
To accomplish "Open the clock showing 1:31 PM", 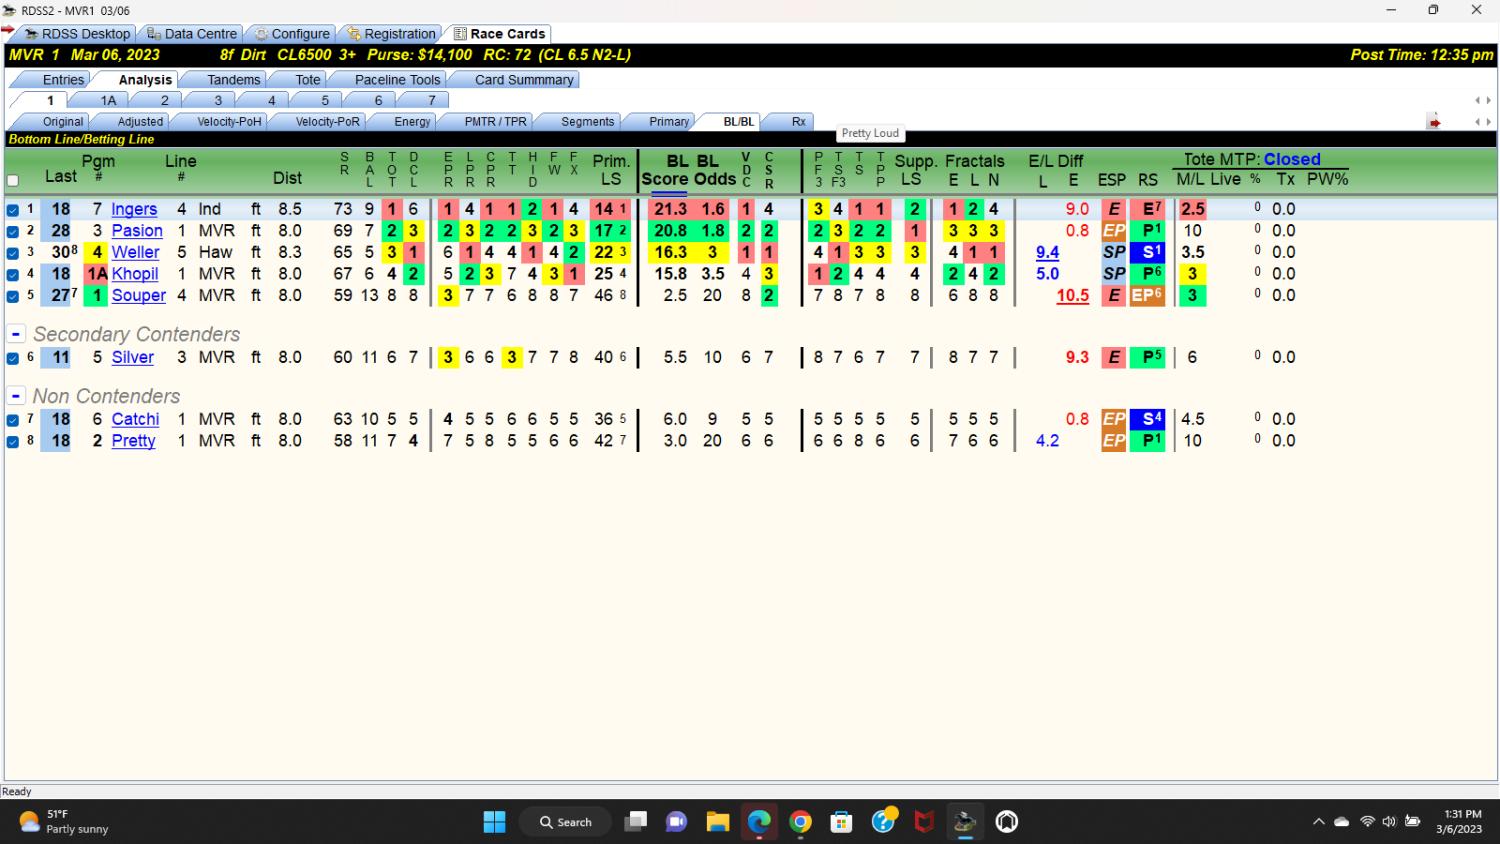I will 1459,822.
